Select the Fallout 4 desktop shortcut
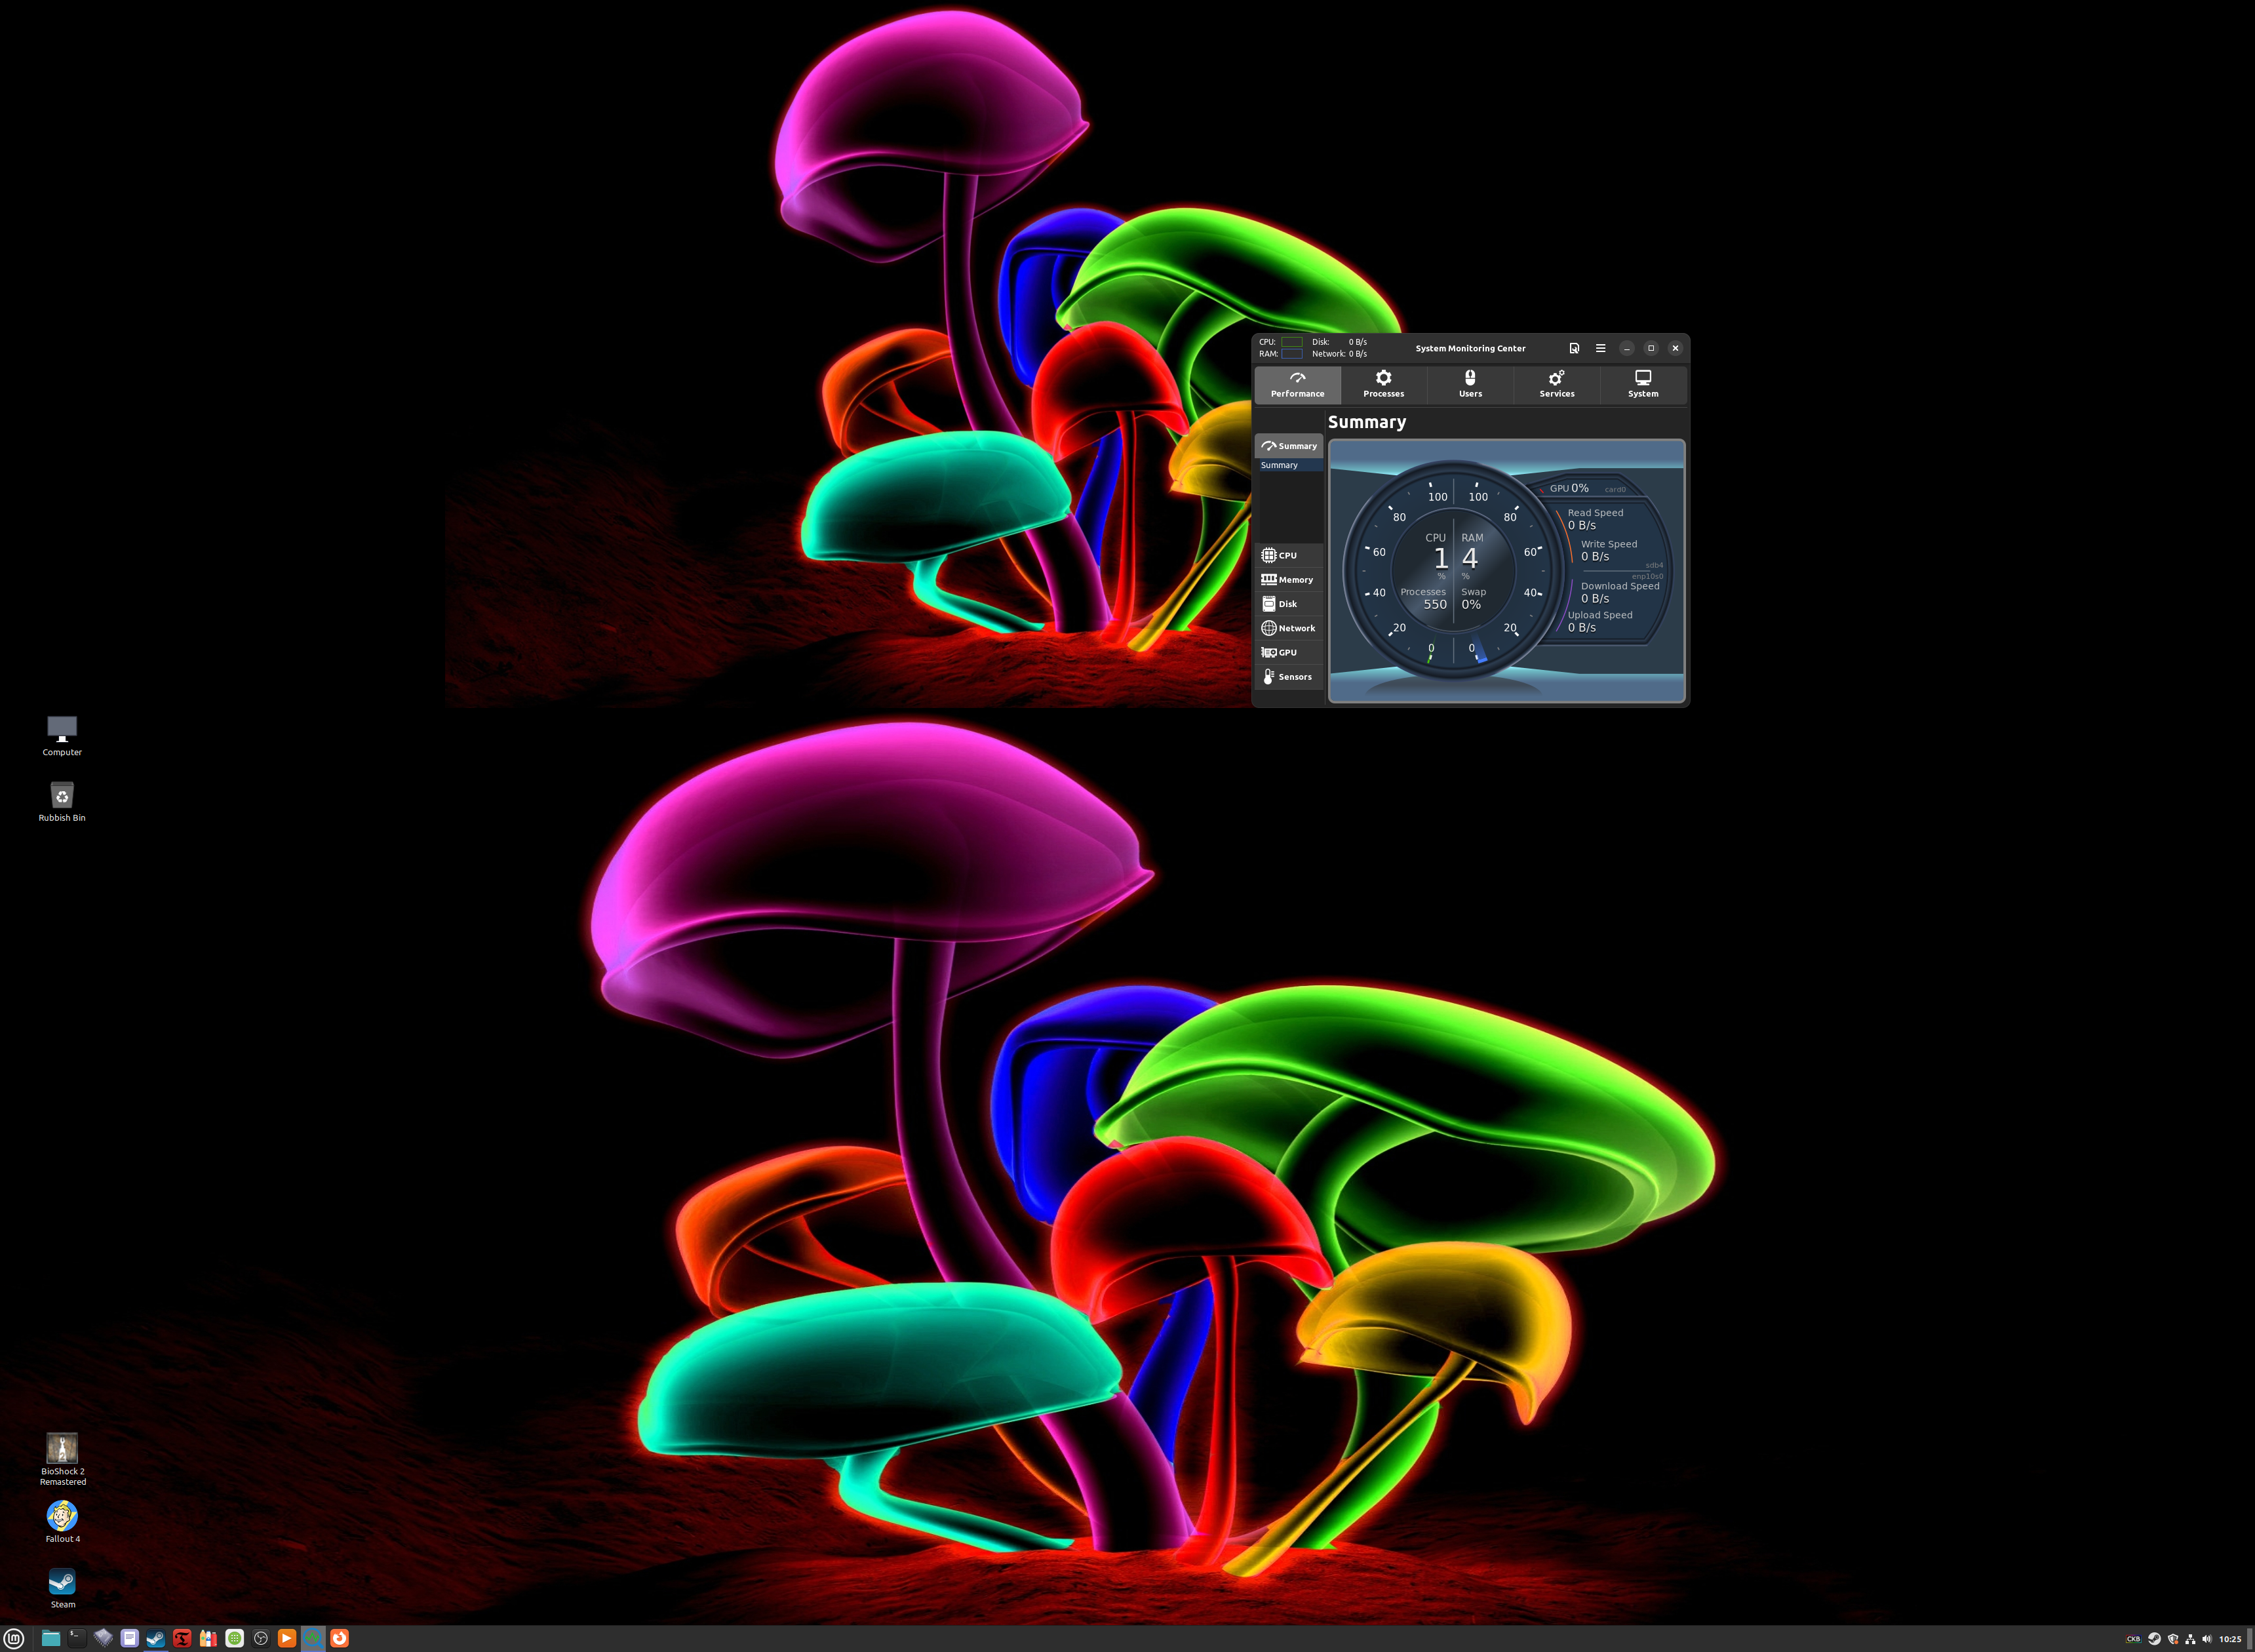Image resolution: width=2255 pixels, height=1652 pixels. pos(62,1522)
